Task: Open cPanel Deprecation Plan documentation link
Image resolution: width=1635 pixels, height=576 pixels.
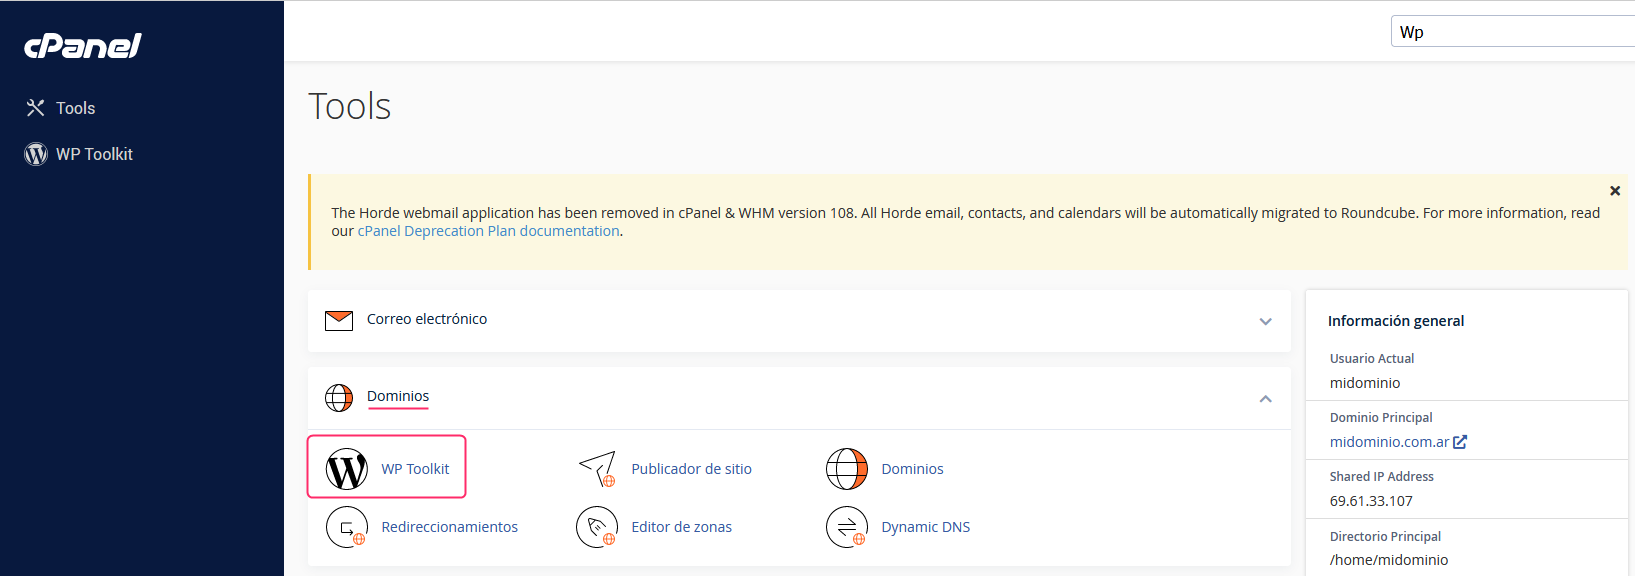Action: tap(488, 231)
